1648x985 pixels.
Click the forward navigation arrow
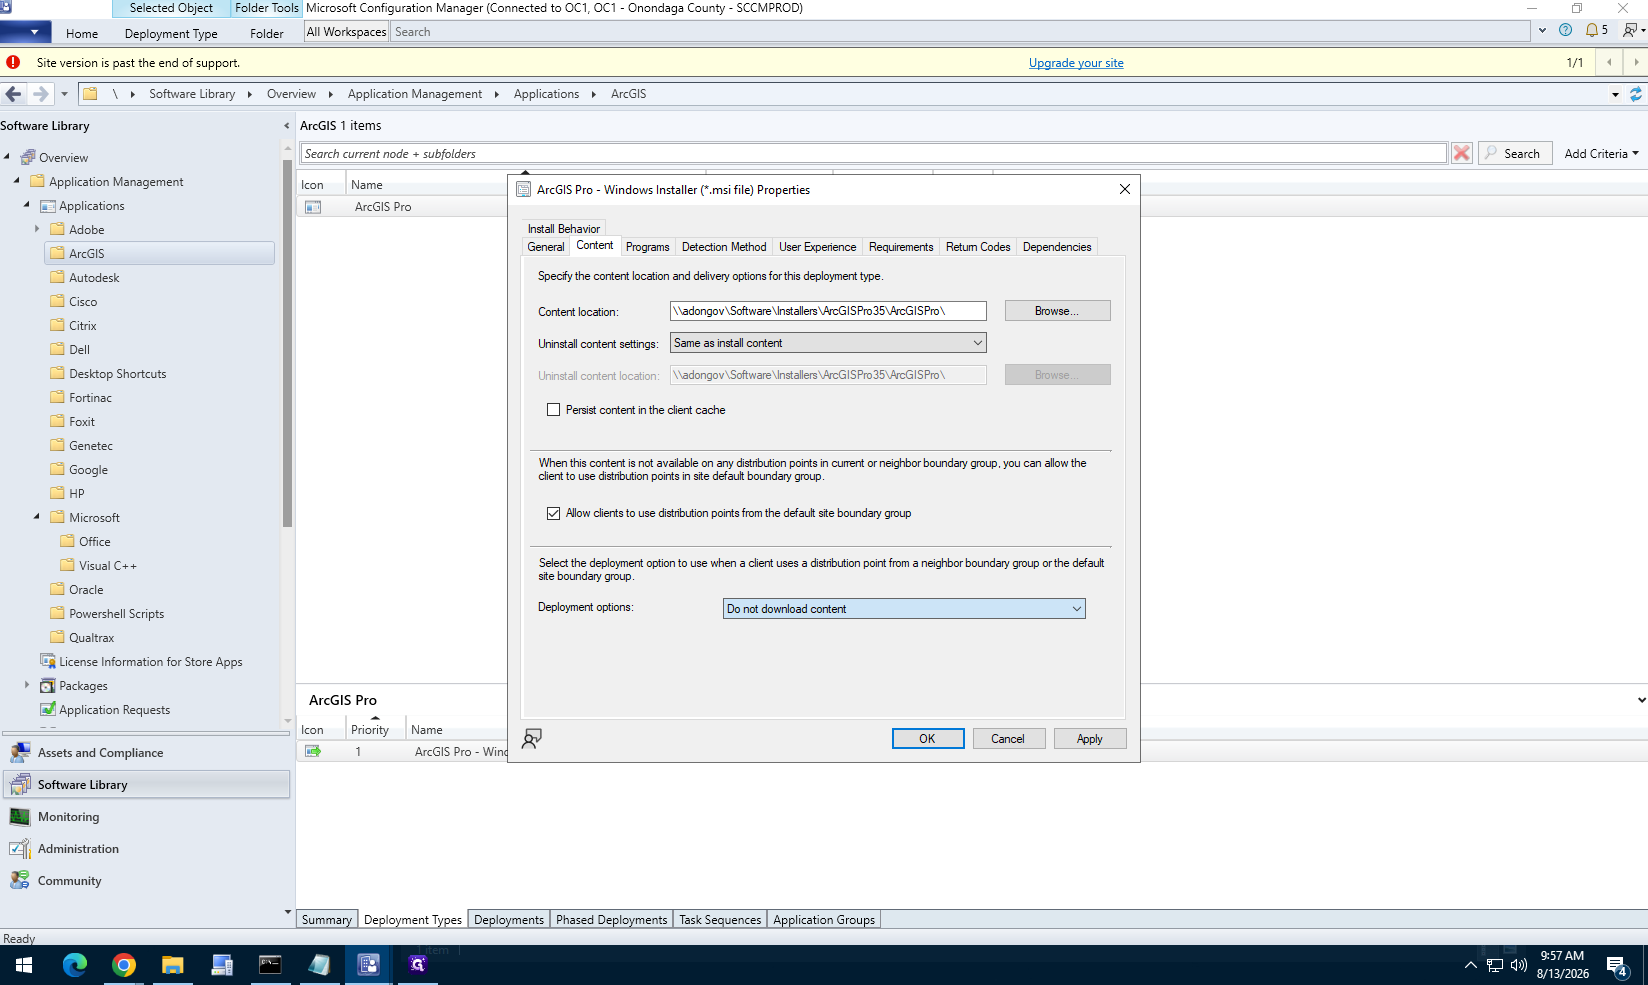point(40,94)
